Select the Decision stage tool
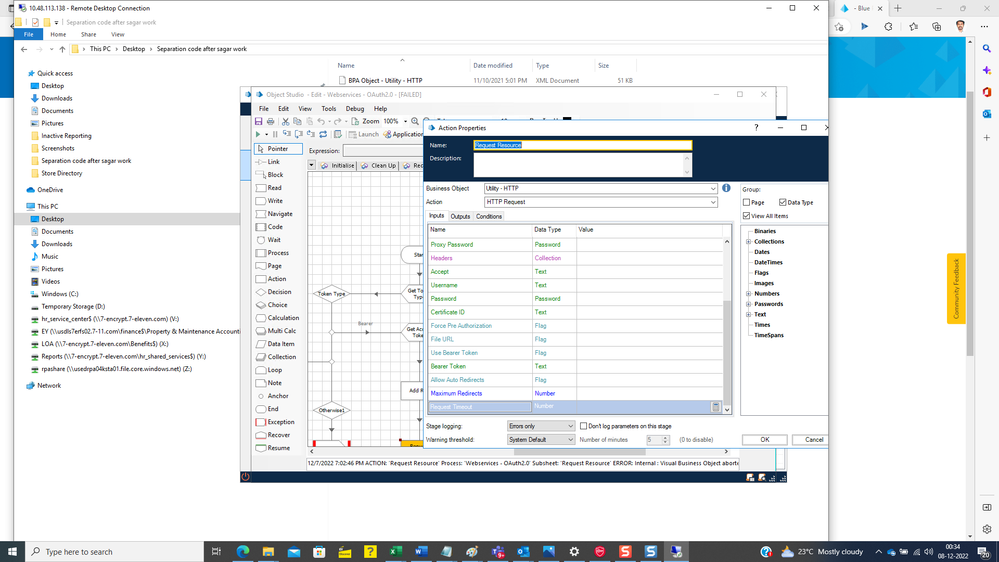 pos(278,292)
